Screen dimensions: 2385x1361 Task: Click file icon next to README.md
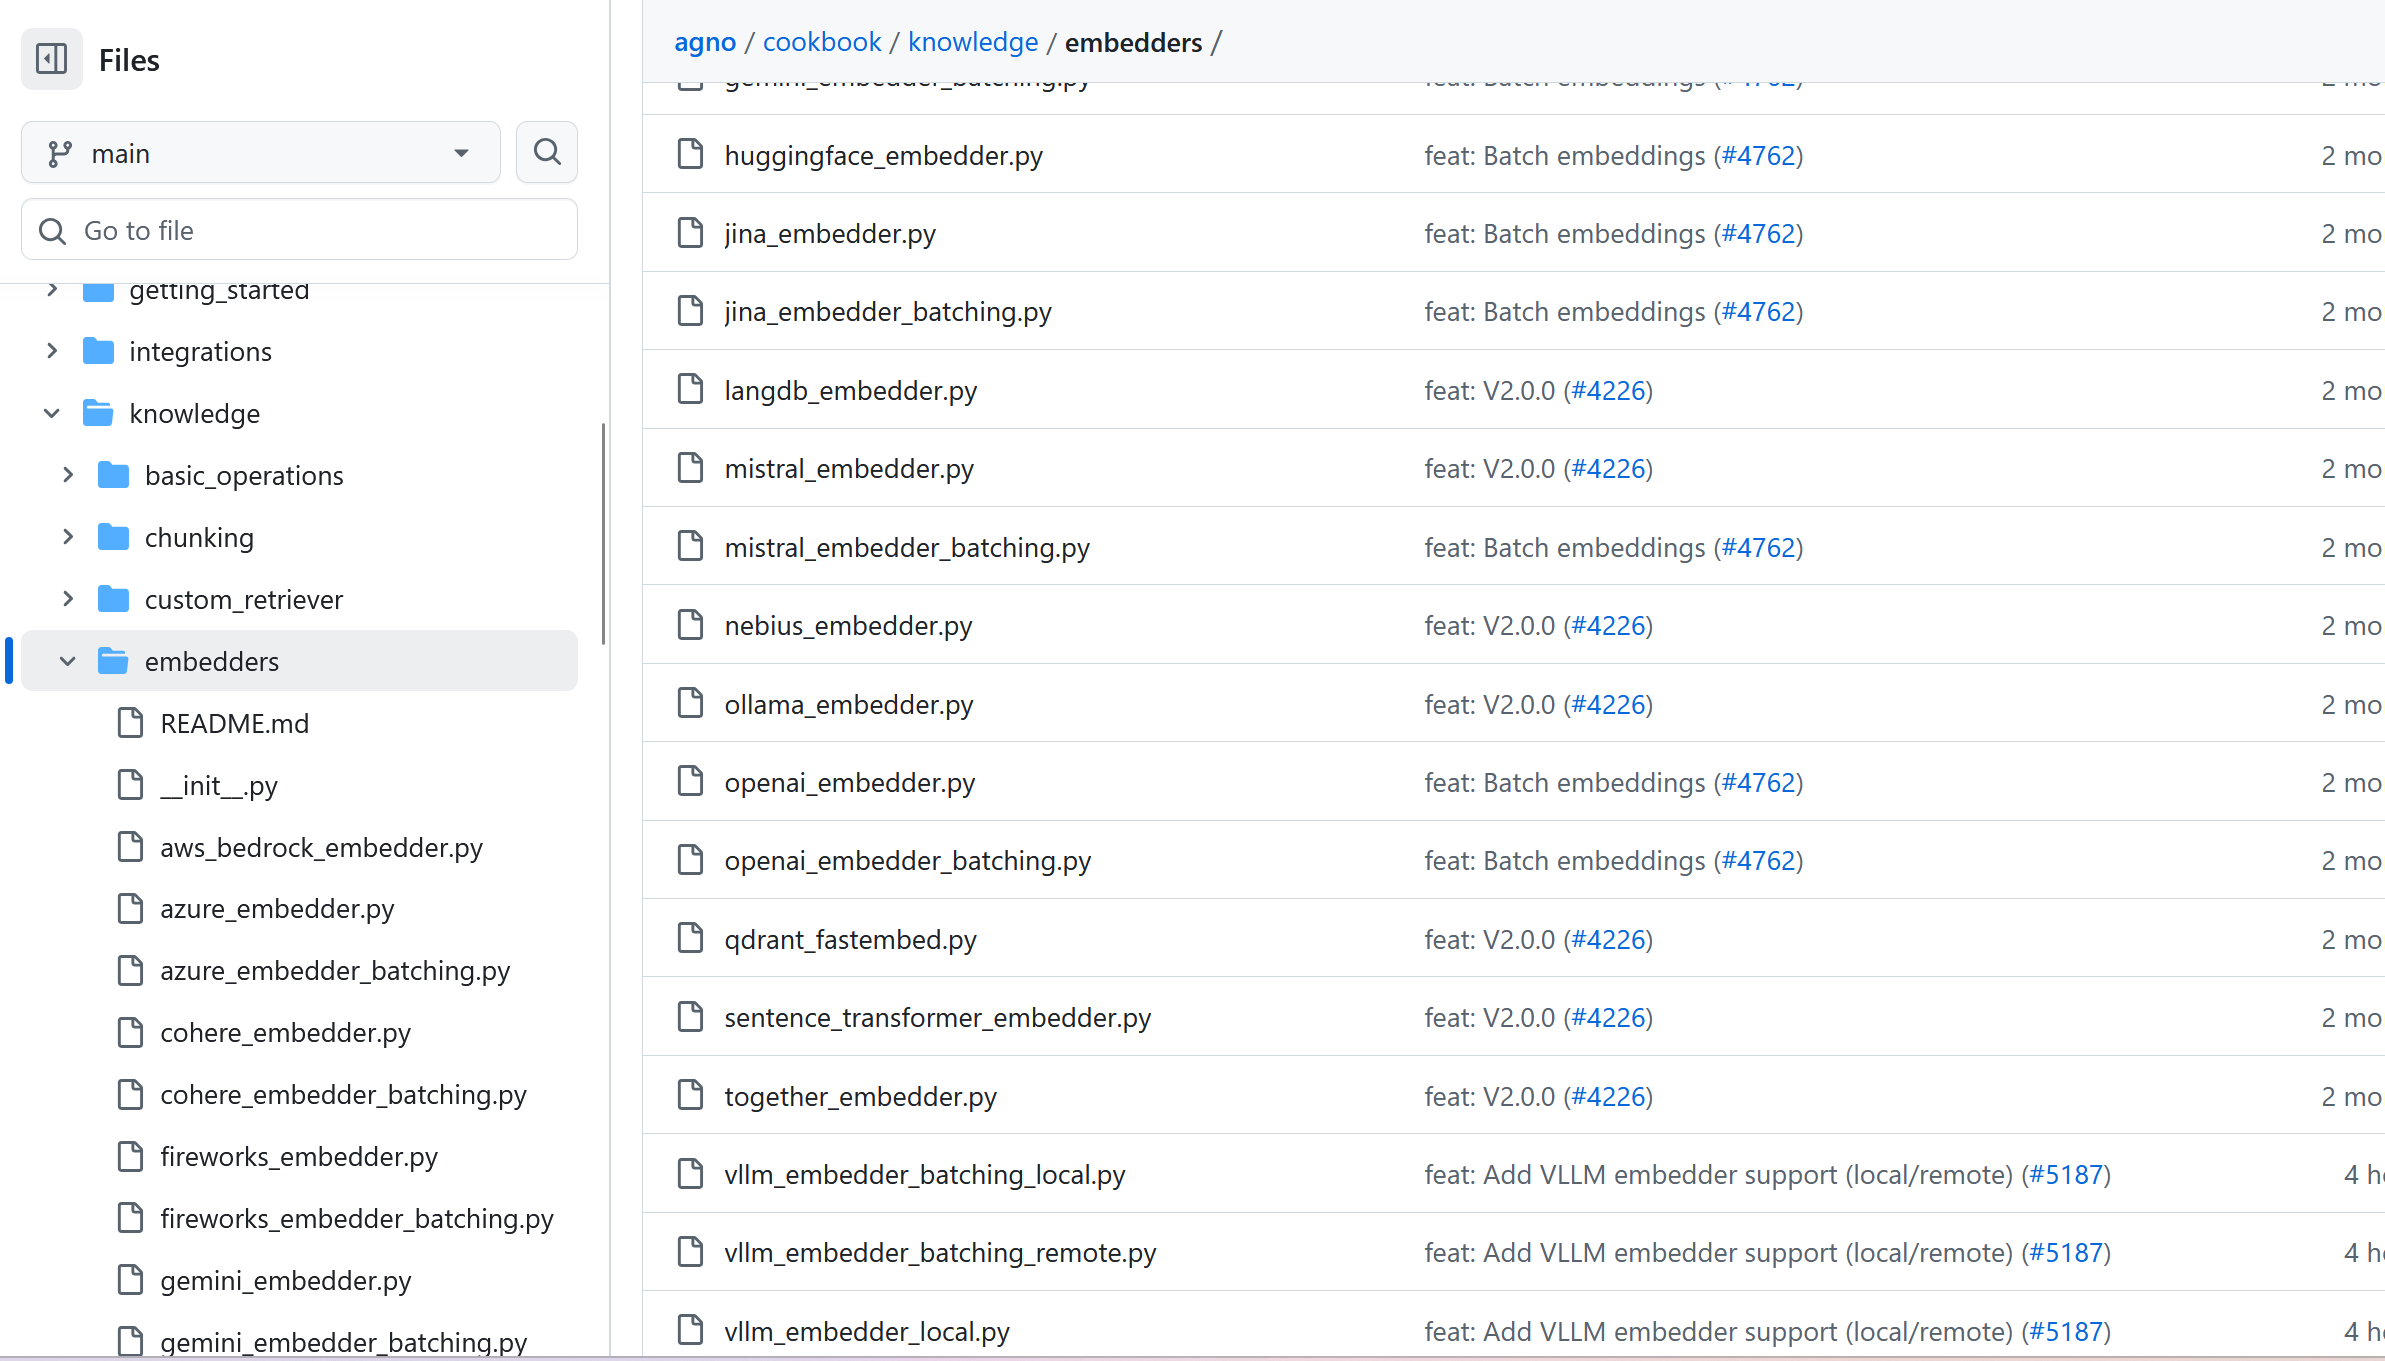tap(131, 723)
